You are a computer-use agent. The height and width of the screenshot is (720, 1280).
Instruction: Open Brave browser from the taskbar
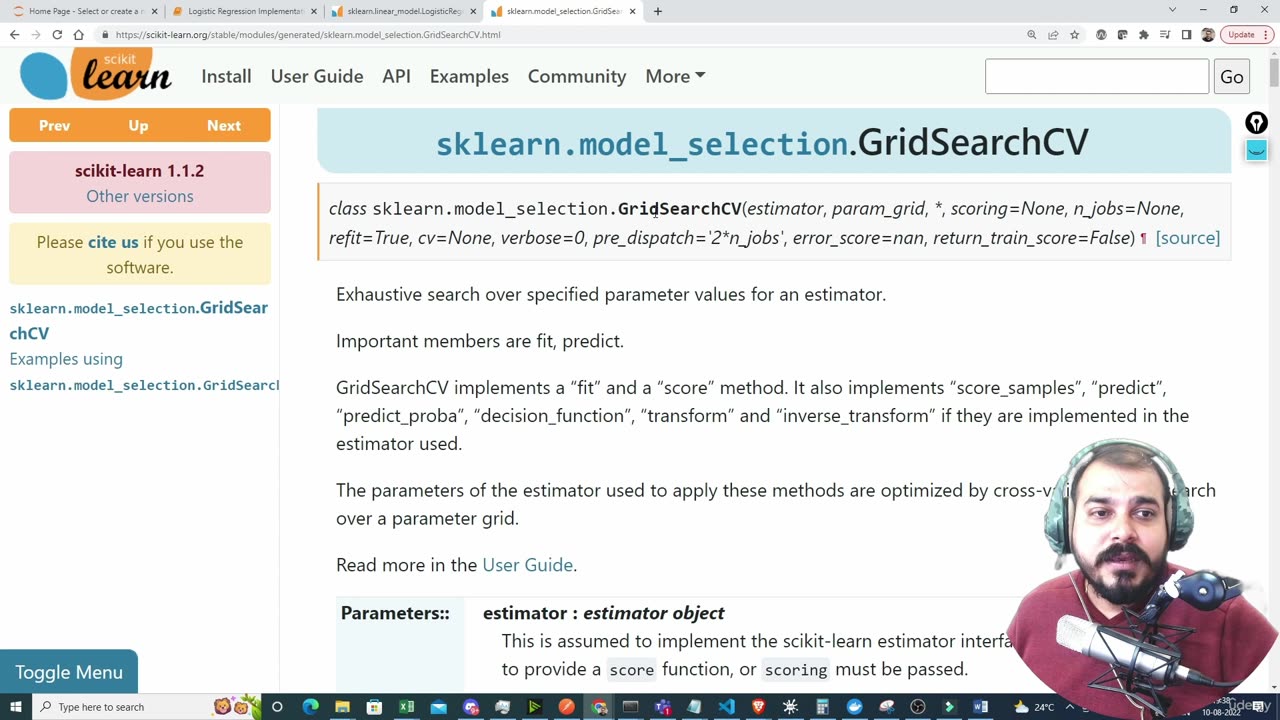coord(758,707)
